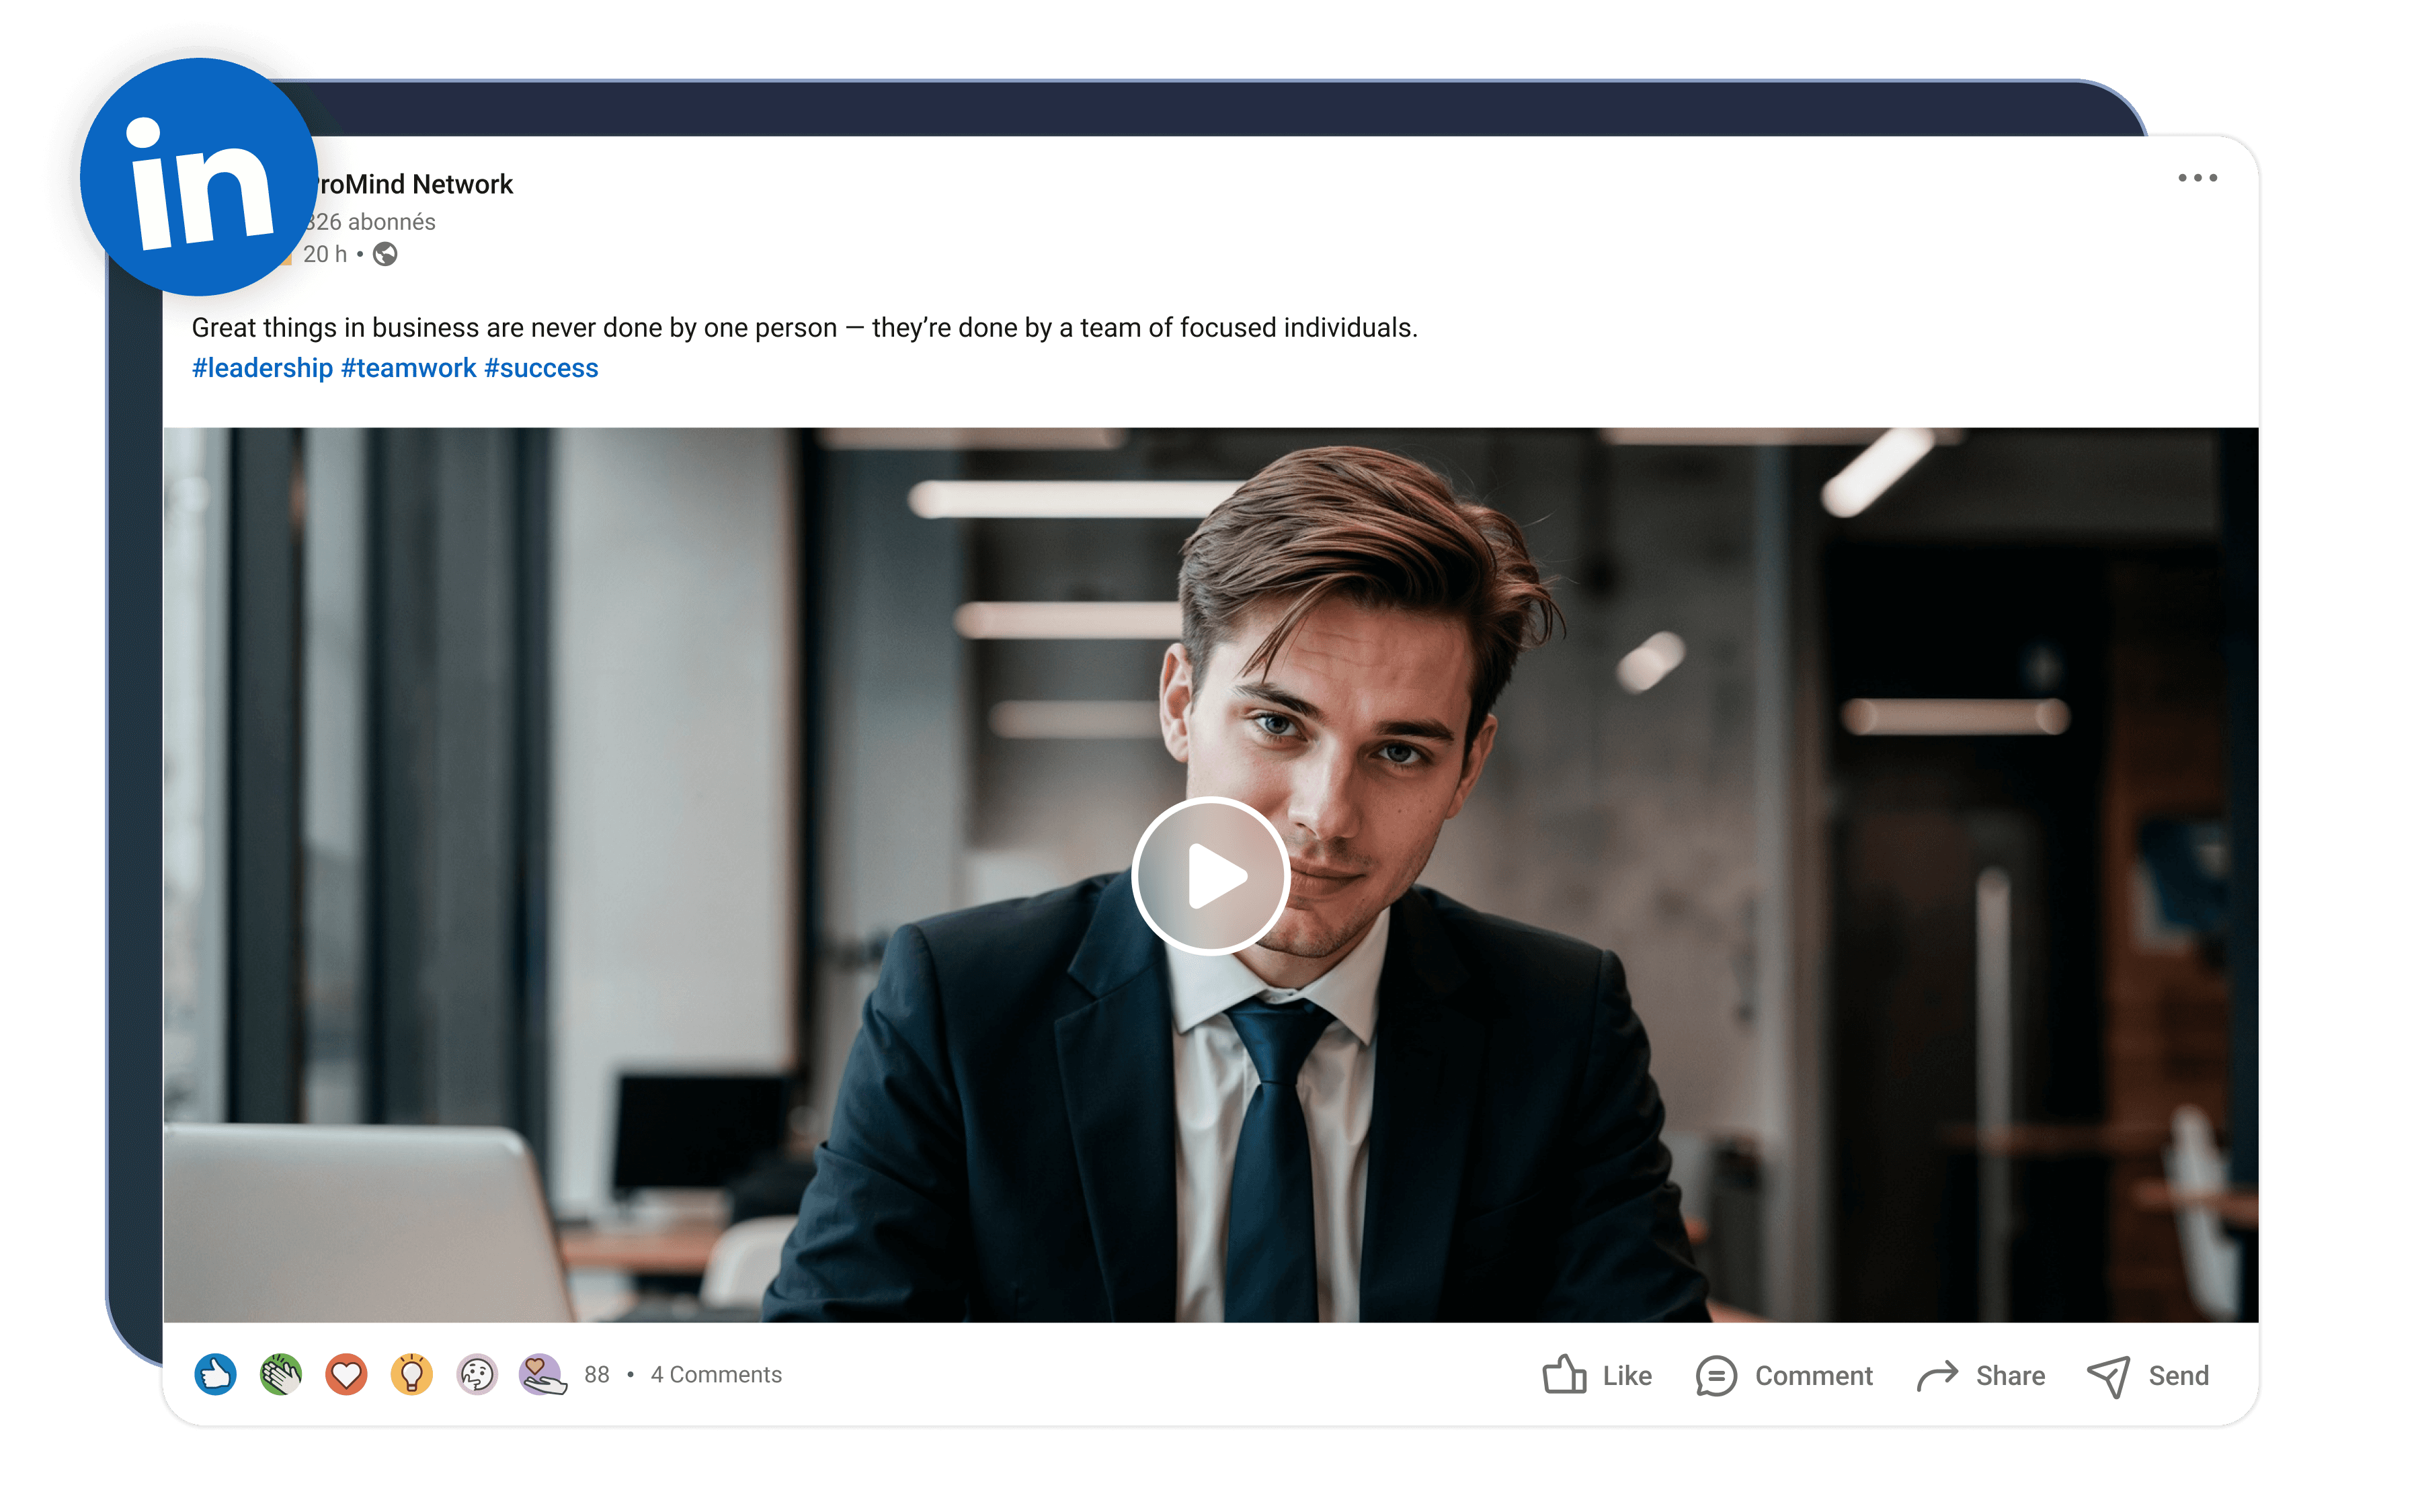Open the 4 Comments link
2420x1512 pixels.
[716, 1375]
